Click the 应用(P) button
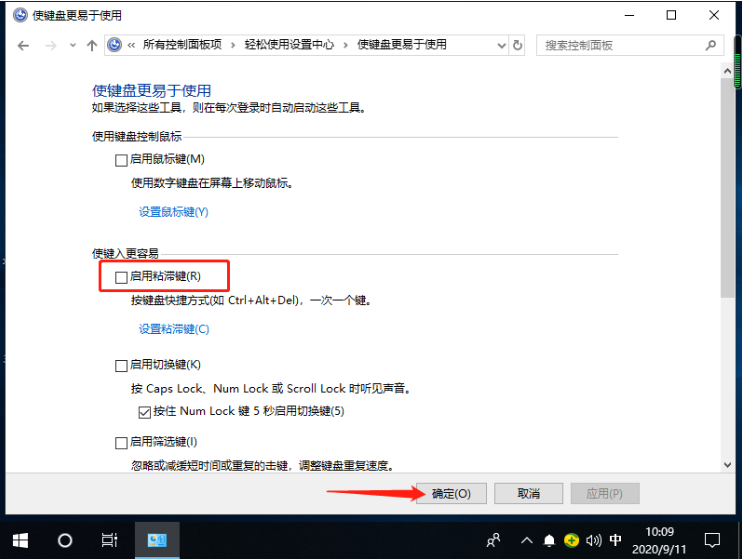Screen dimensions: 742x560 [x=605, y=494]
